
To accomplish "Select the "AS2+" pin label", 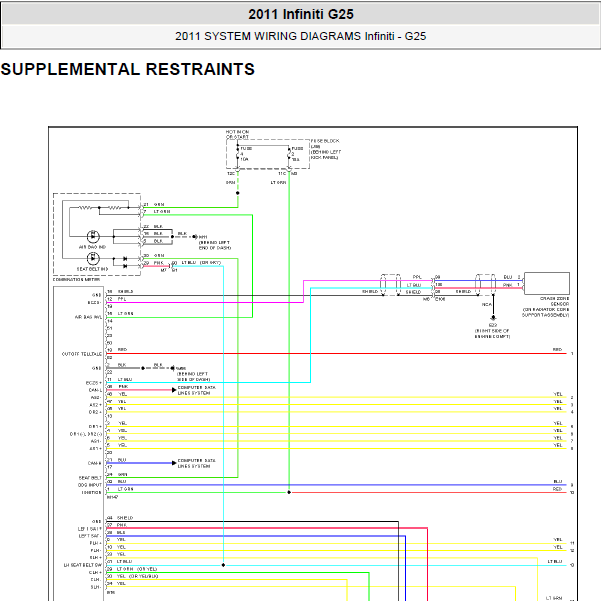I will (x=96, y=405).
